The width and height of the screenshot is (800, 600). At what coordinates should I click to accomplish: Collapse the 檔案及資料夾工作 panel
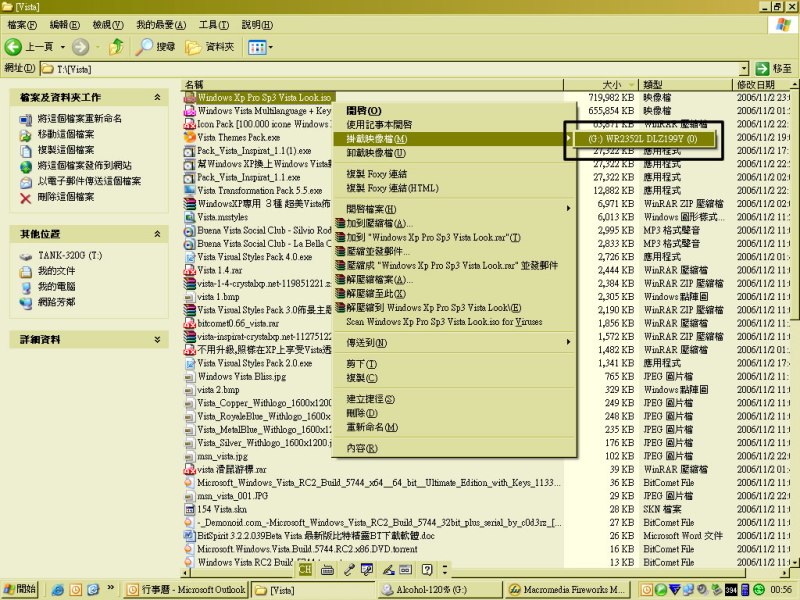158,97
